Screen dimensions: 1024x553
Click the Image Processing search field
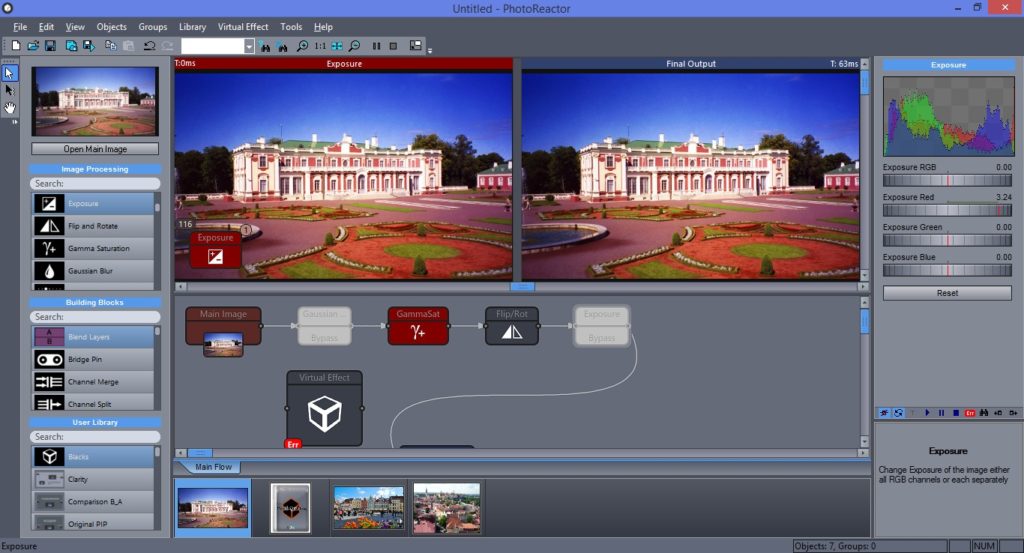coord(95,183)
